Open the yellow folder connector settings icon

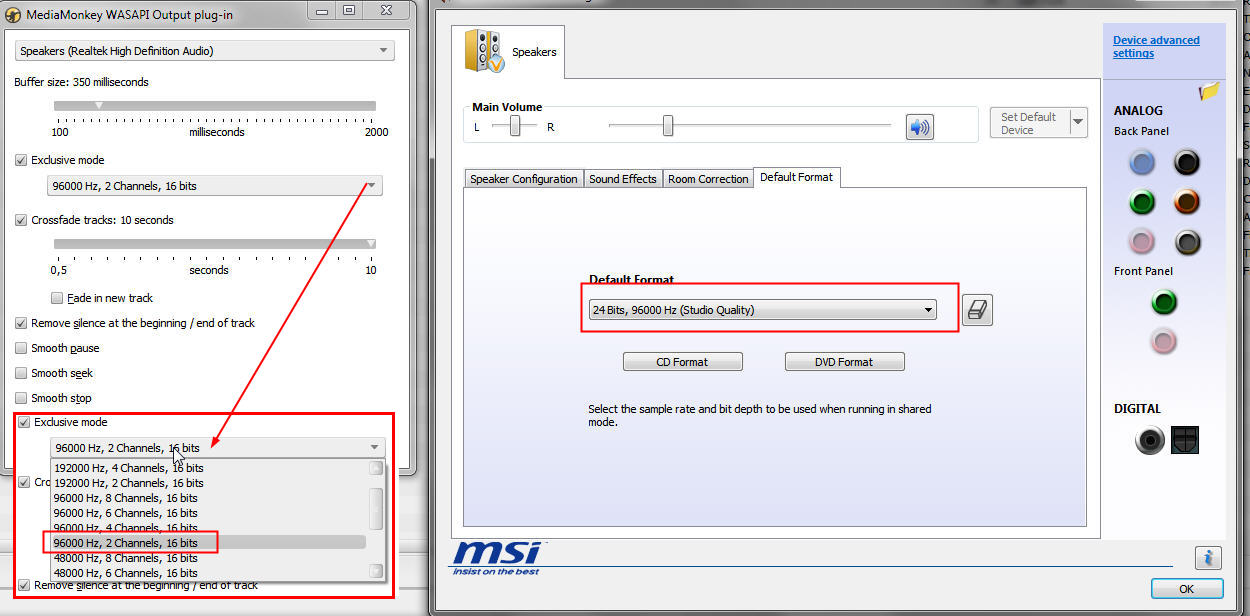(x=1209, y=92)
